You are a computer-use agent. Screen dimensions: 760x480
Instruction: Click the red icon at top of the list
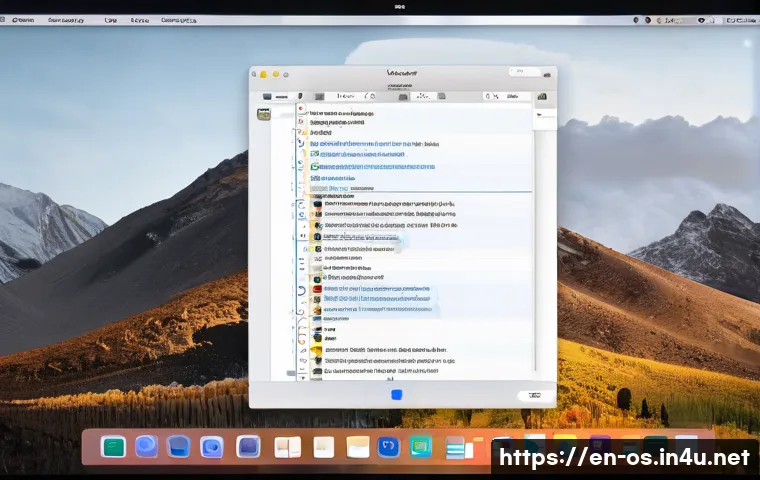click(x=302, y=107)
